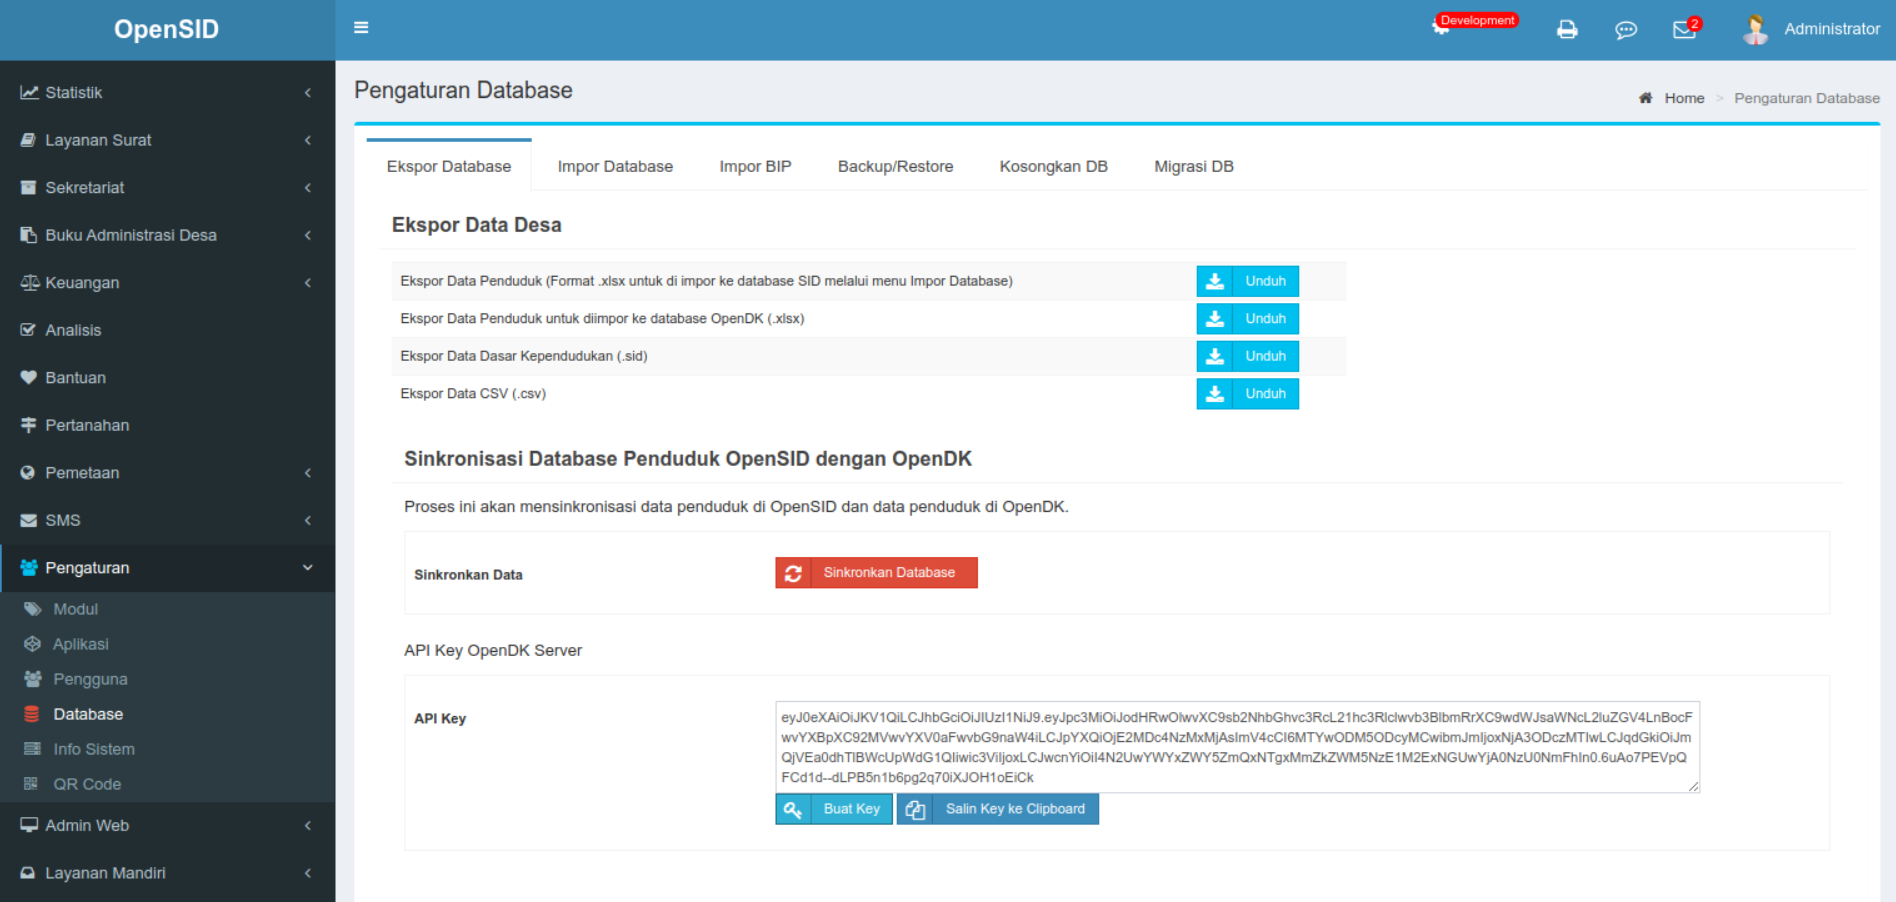Click the Administrator avatar picture
This screenshot has height=902, width=1896.
[1754, 29]
